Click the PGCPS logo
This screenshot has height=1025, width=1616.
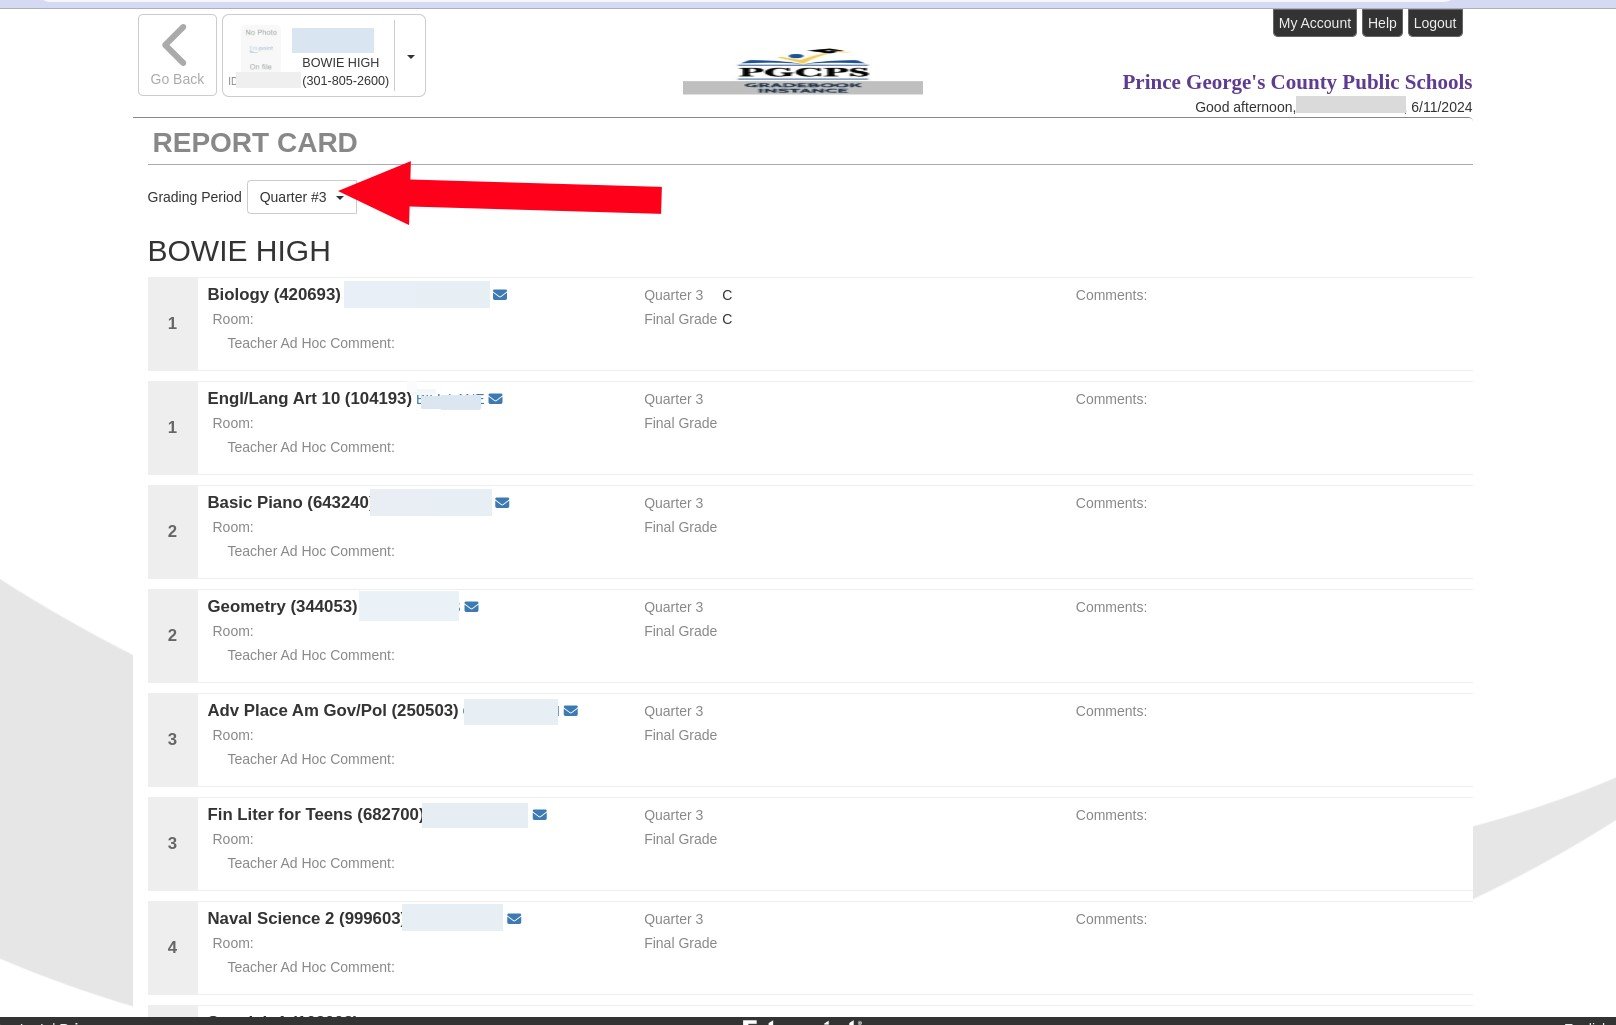[x=802, y=70]
